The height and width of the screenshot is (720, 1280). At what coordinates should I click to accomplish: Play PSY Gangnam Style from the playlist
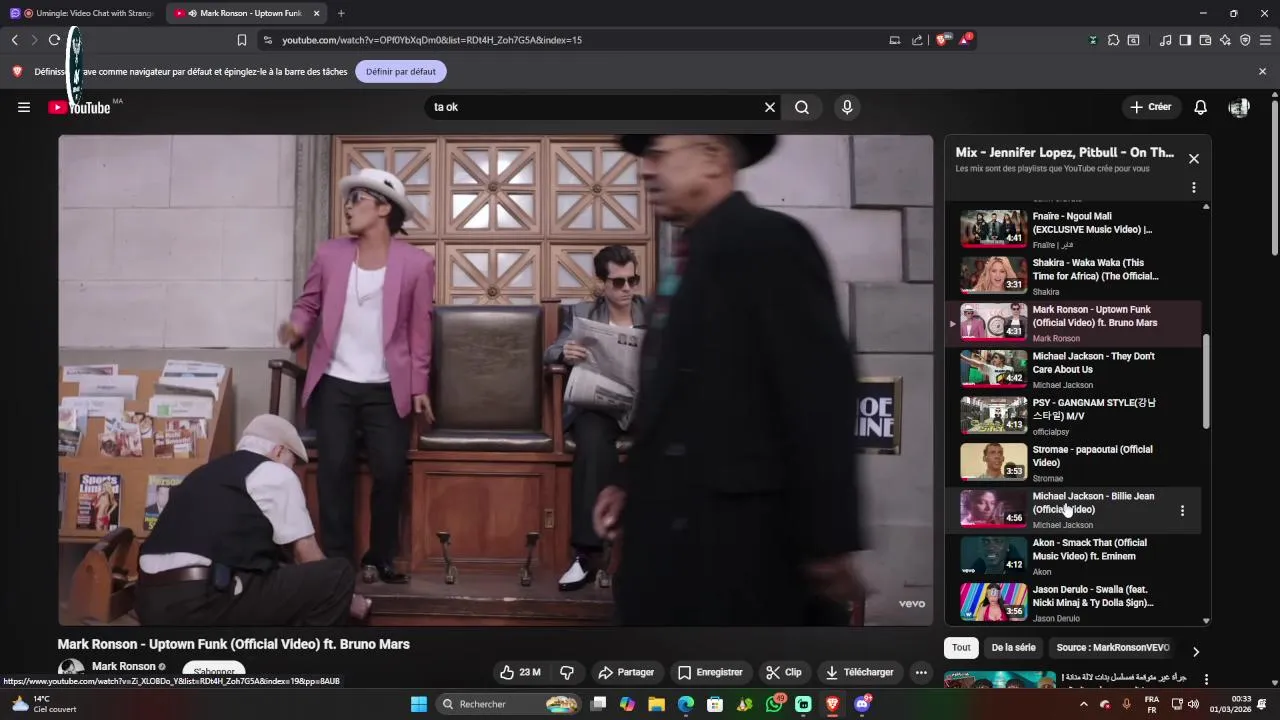point(1074,416)
